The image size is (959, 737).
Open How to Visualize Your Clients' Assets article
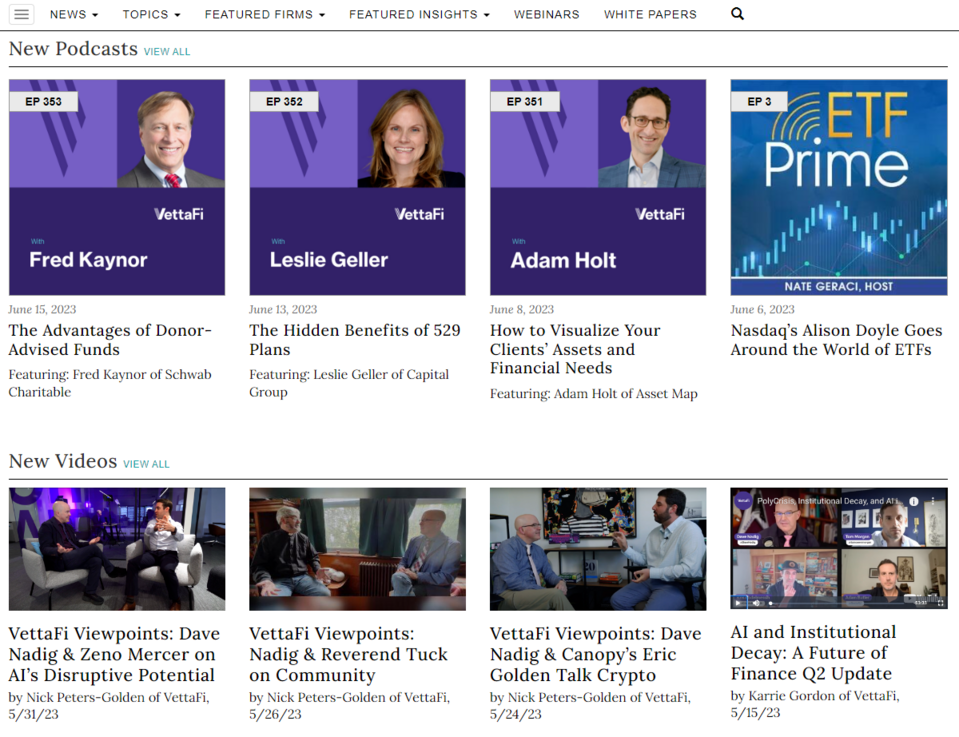coord(575,349)
